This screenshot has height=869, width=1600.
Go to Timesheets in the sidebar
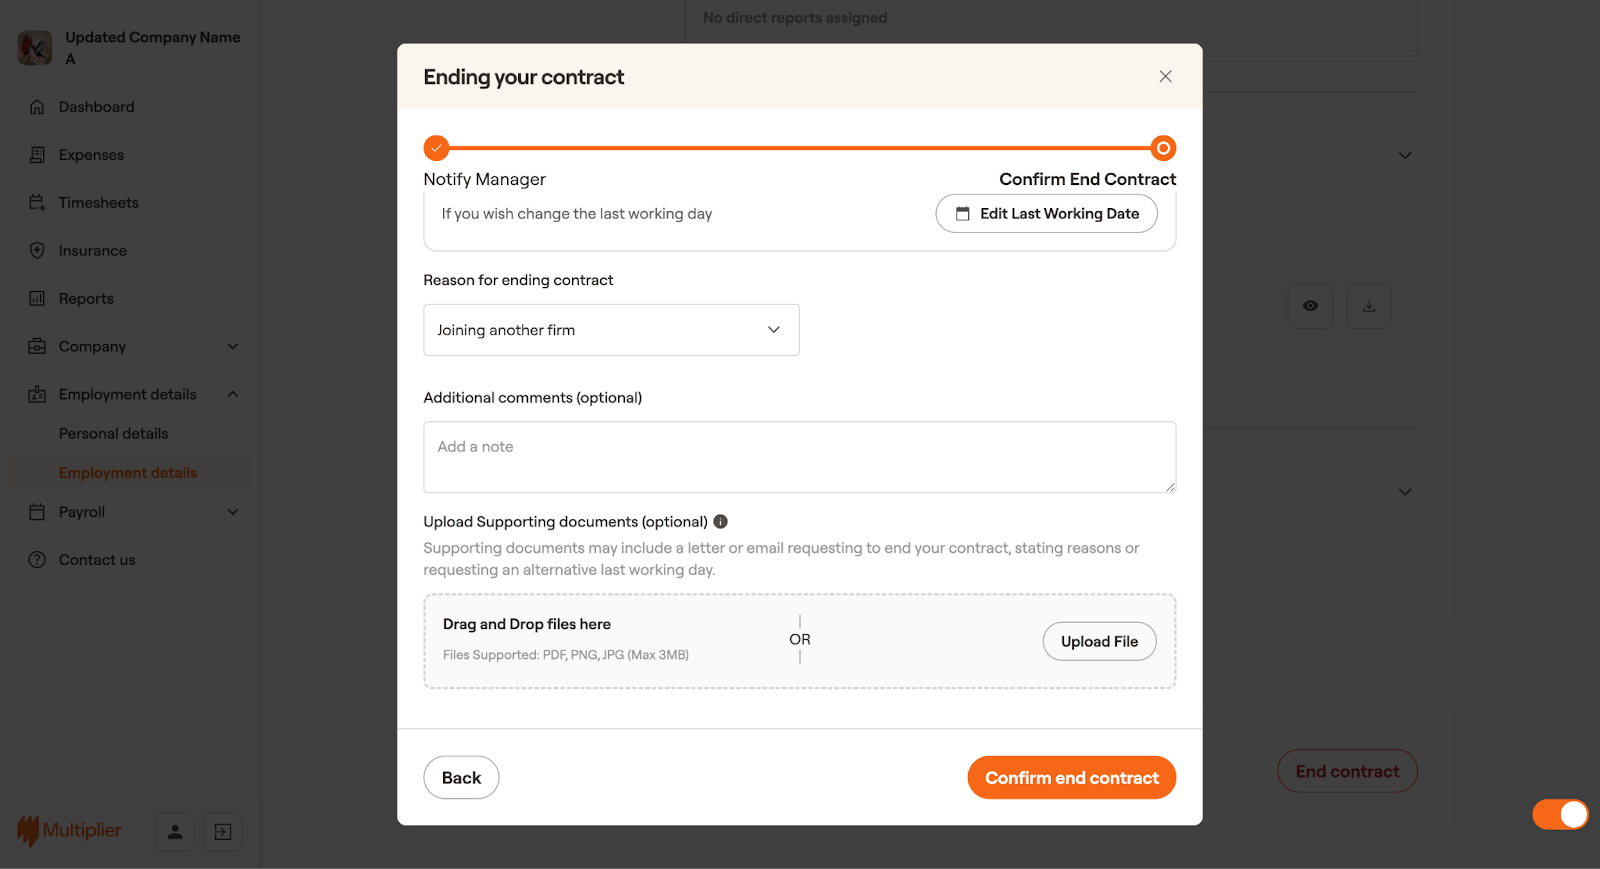click(98, 203)
